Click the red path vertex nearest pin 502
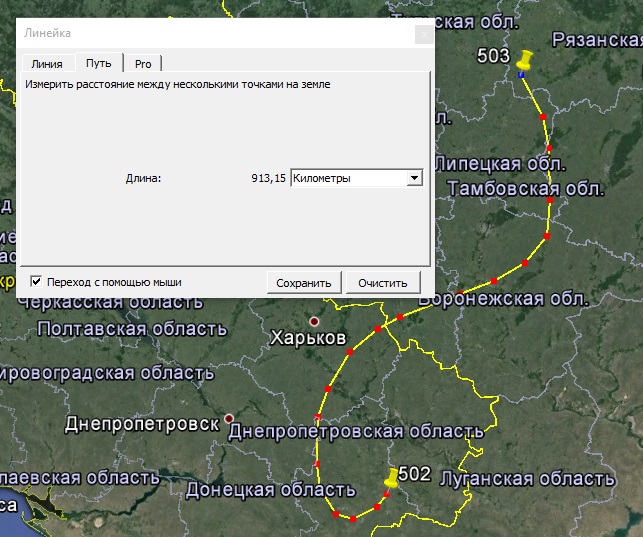This screenshot has height=537, width=643. (387, 494)
